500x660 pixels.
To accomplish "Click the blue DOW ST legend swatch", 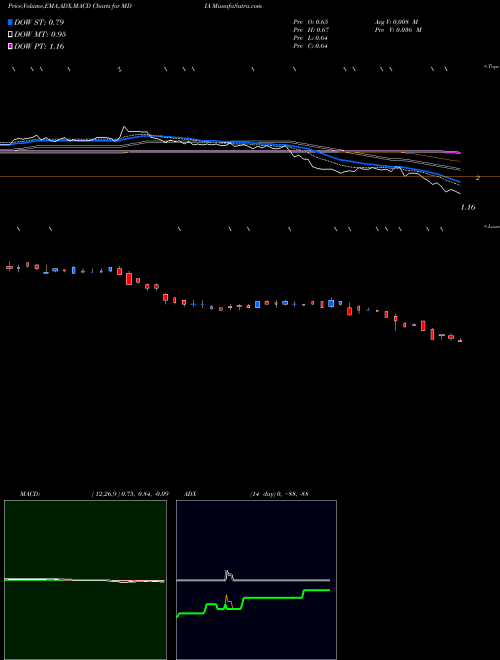I will [x=10, y=22].
